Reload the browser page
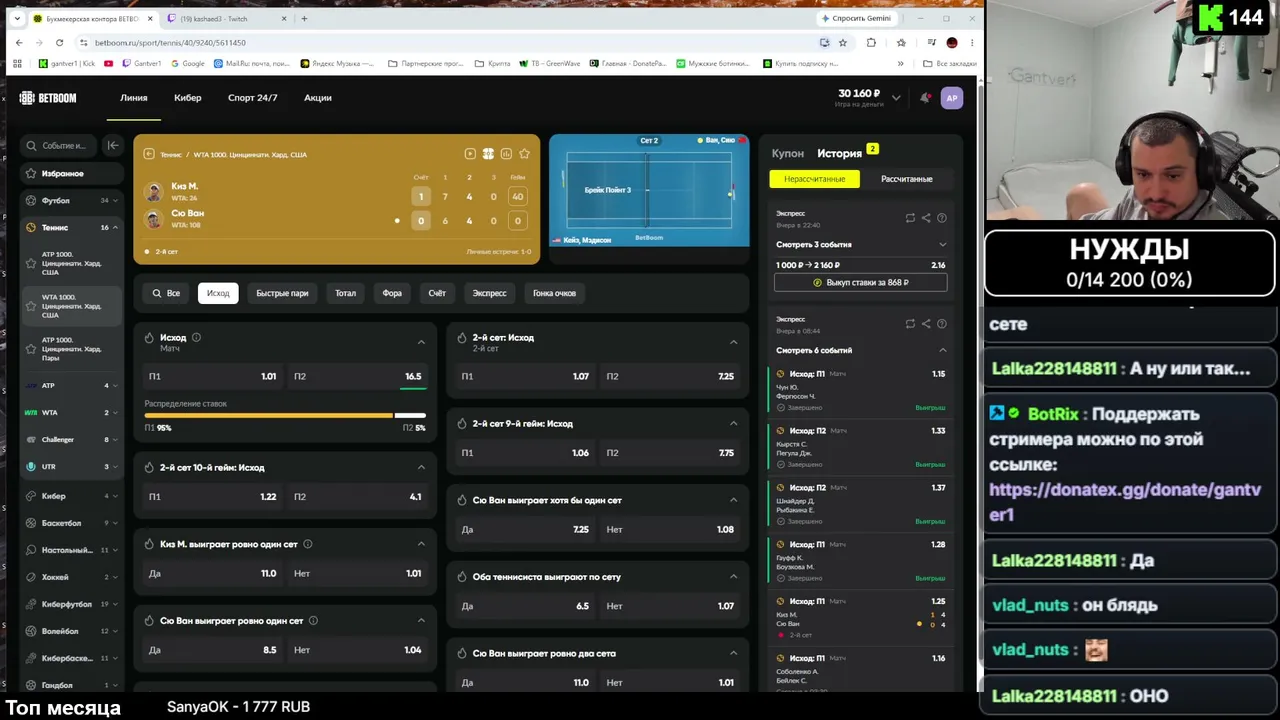Viewport: 1280px width, 720px height. [x=60, y=43]
